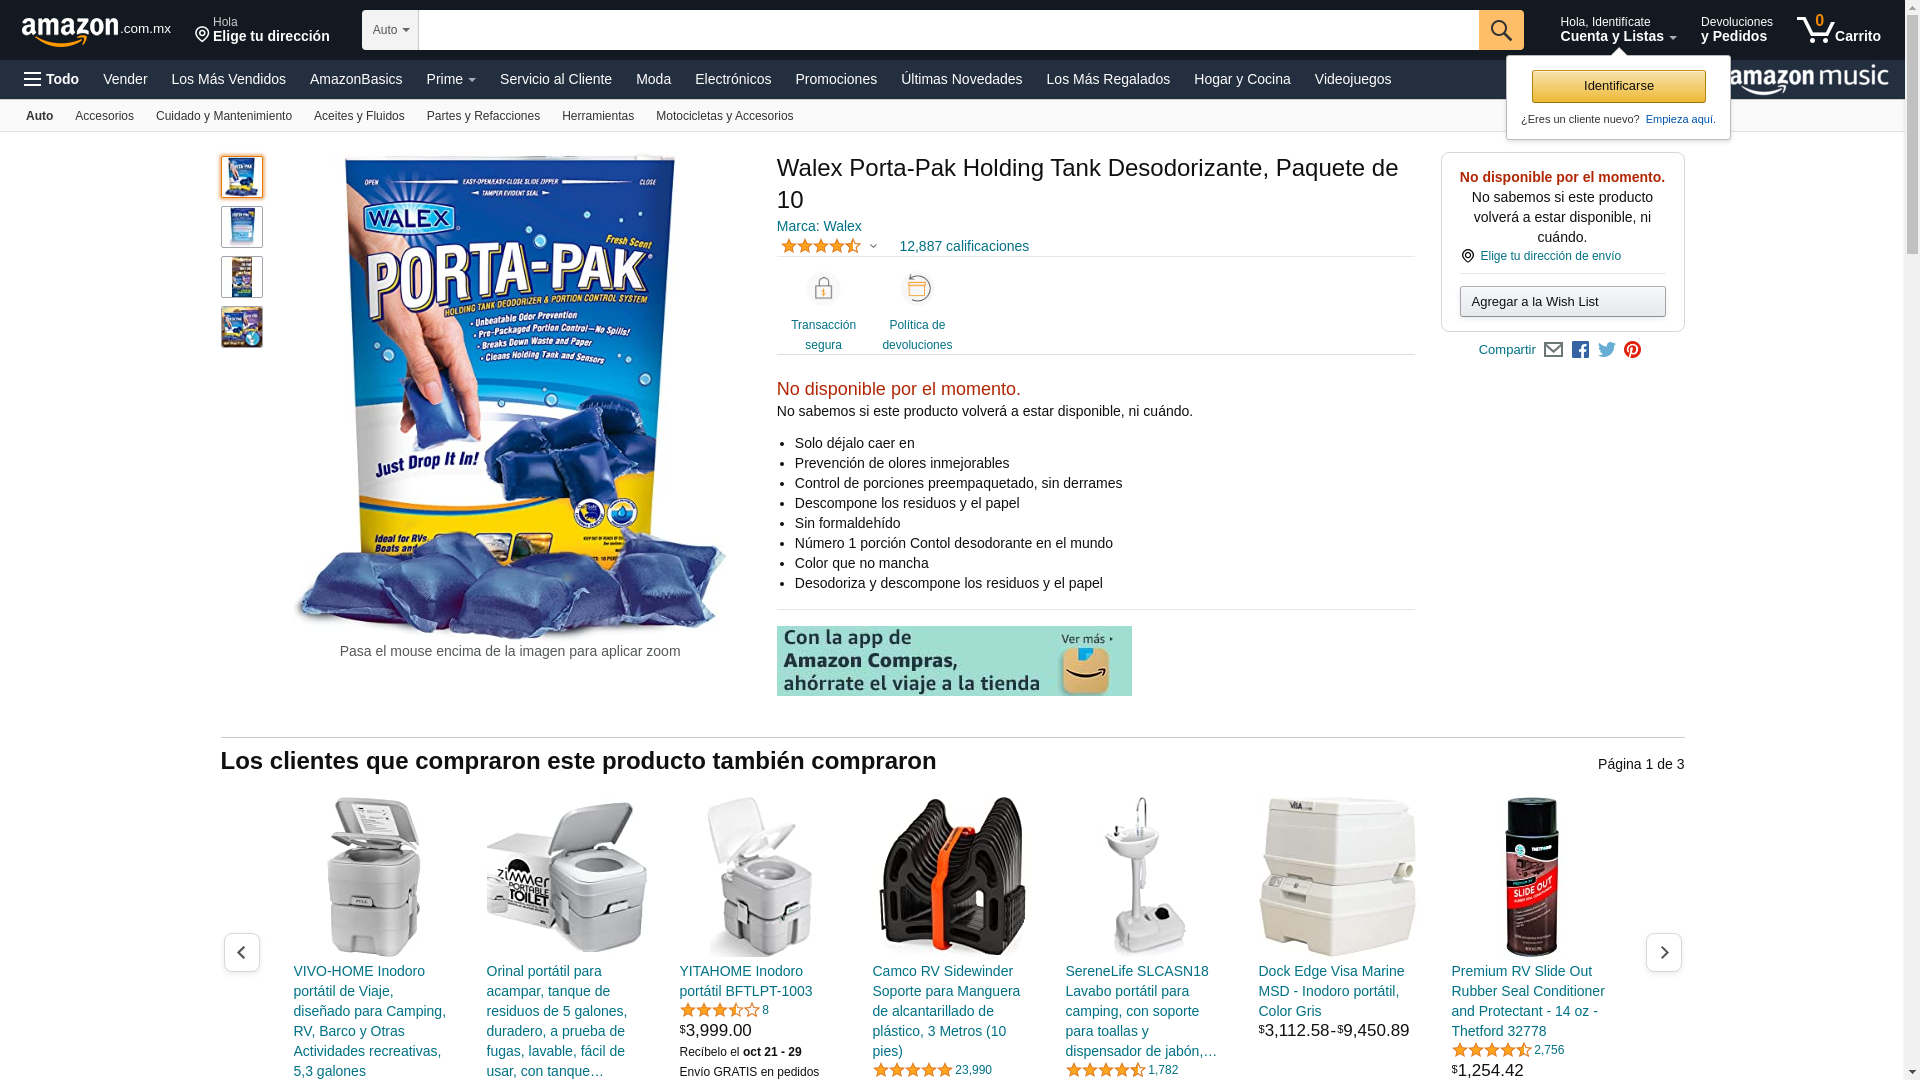1920x1080 pixels.
Task: Click the Identificarse button
Action: (x=1618, y=86)
